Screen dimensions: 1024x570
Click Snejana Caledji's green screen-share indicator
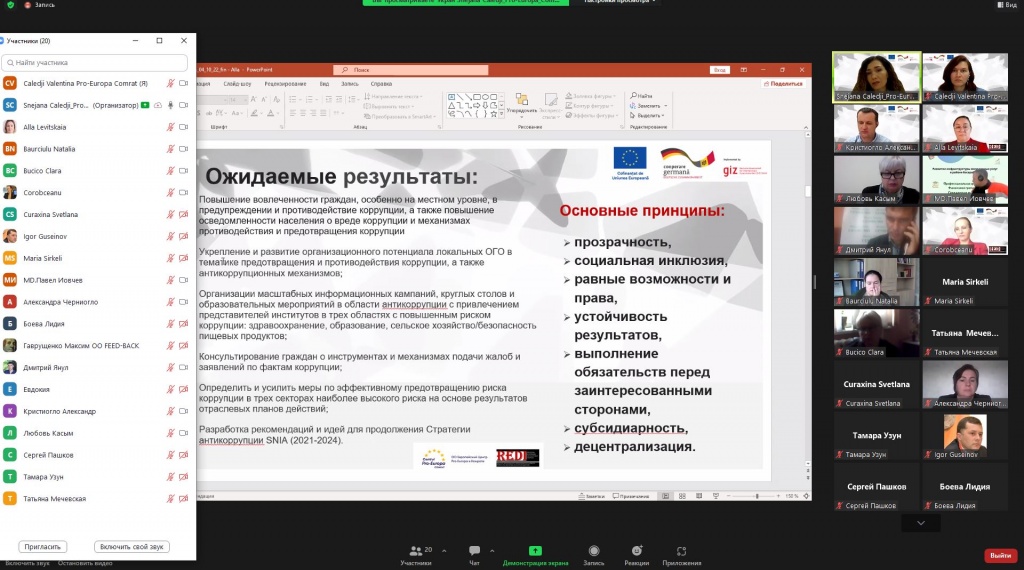coord(145,105)
